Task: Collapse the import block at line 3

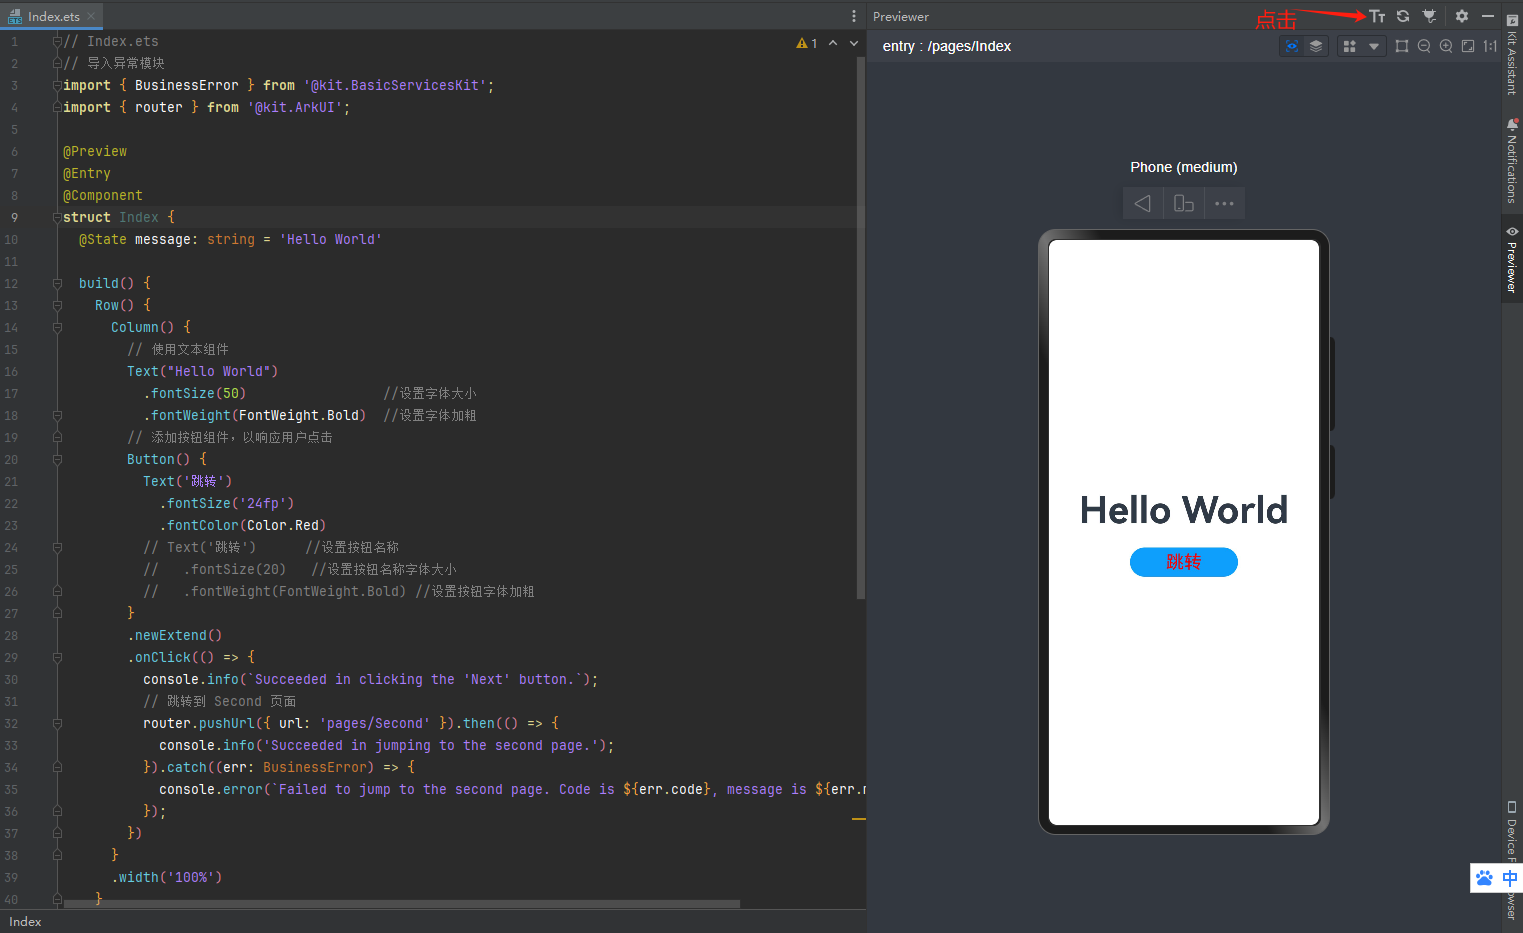Action: (57, 85)
